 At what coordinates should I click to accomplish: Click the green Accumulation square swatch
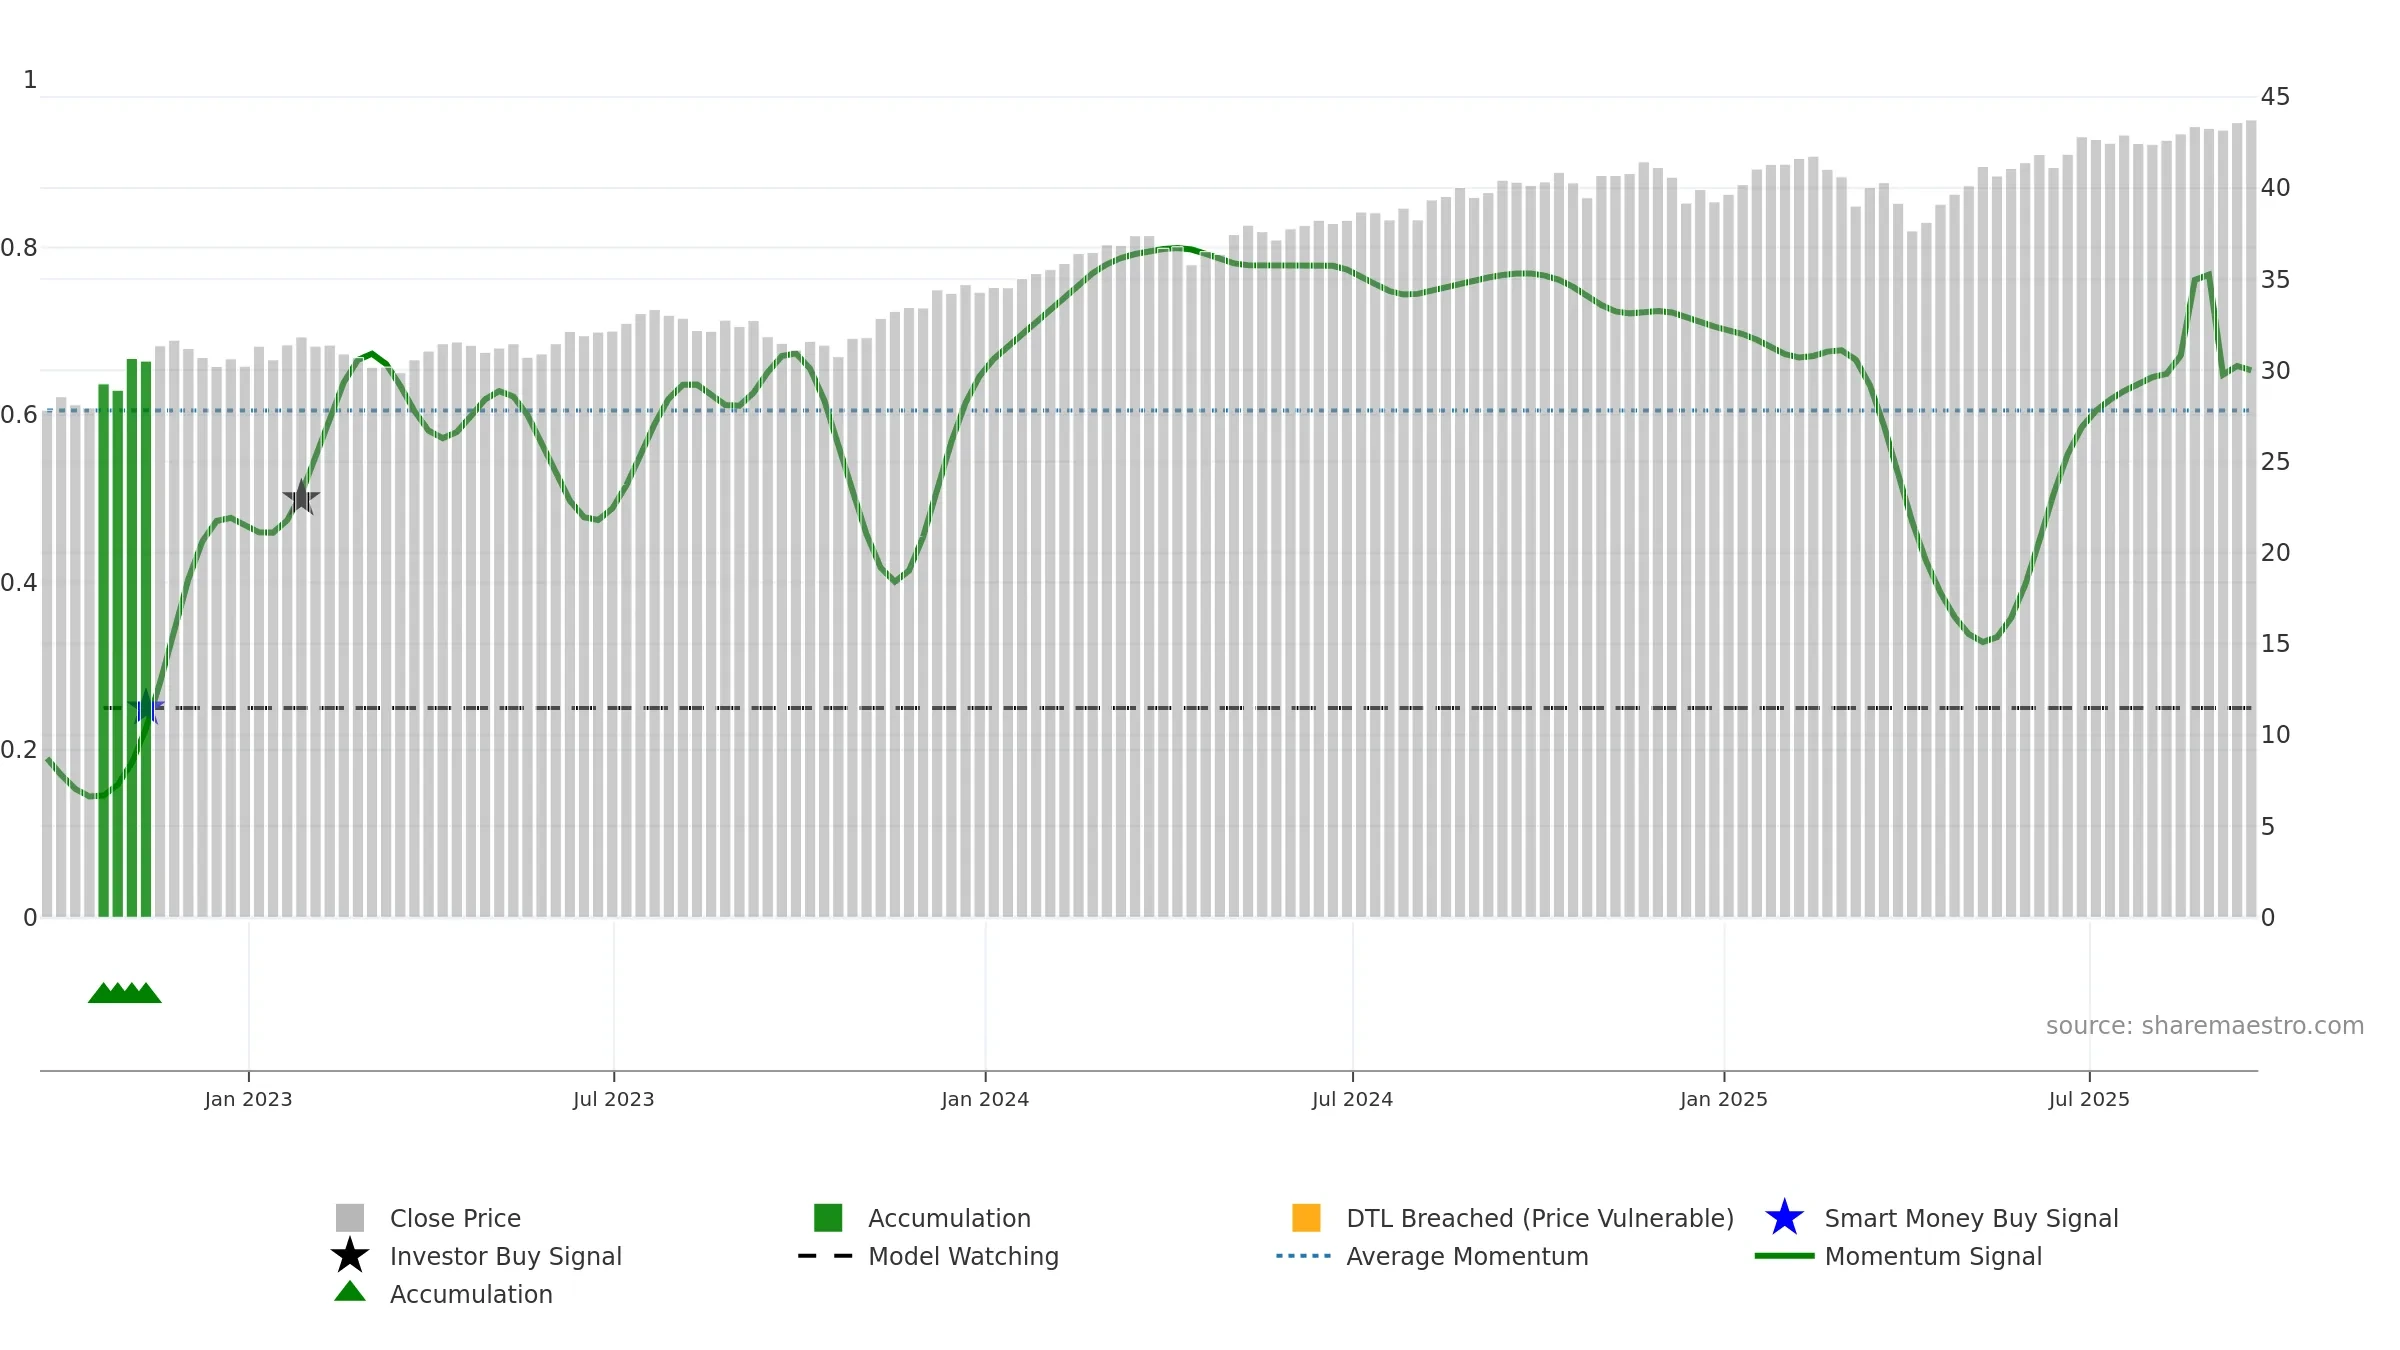[828, 1218]
